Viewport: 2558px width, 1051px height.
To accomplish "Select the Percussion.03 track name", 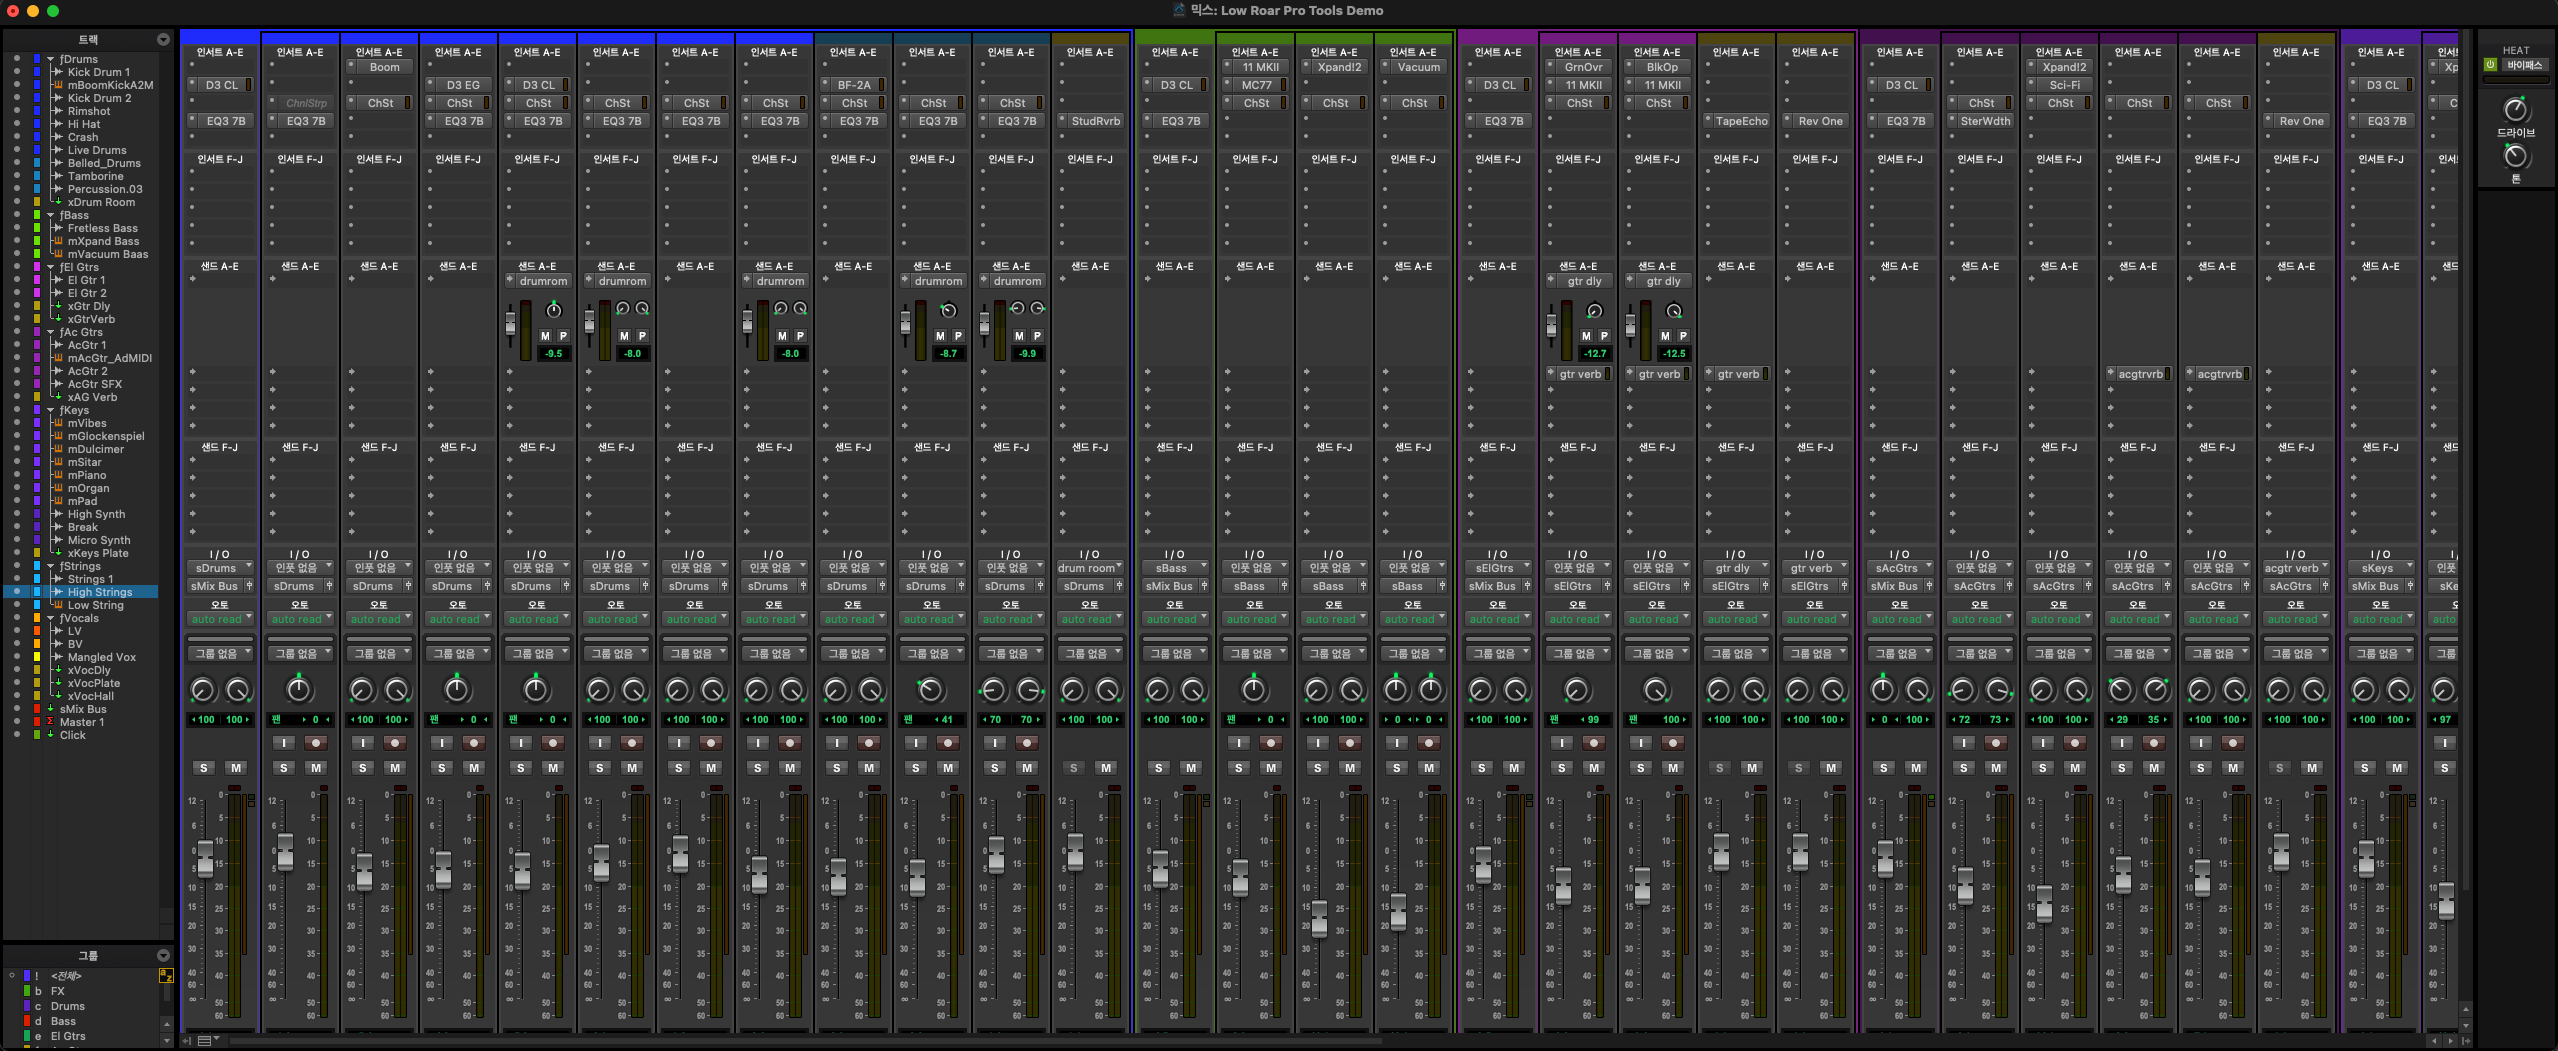I will coord(105,189).
